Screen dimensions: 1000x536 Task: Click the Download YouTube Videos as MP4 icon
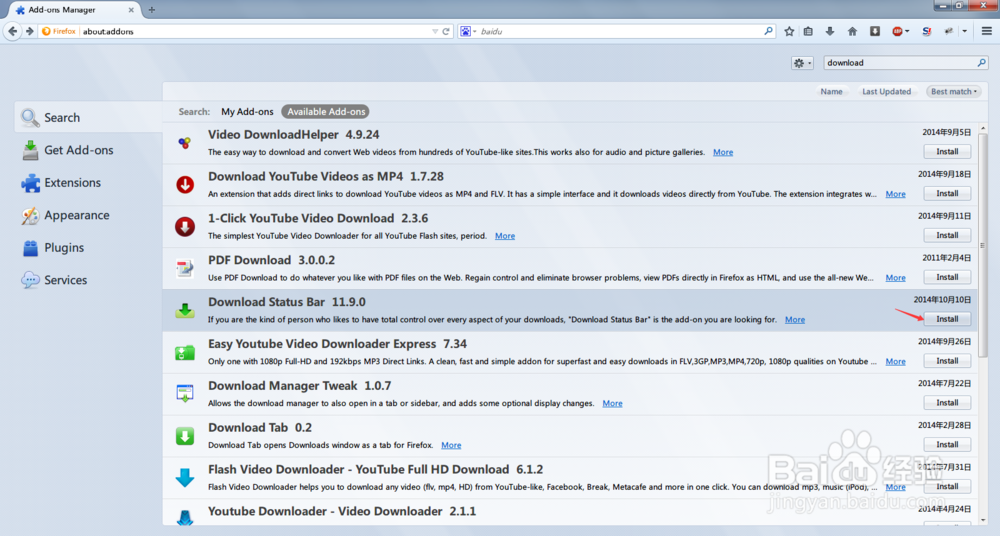[x=185, y=184]
